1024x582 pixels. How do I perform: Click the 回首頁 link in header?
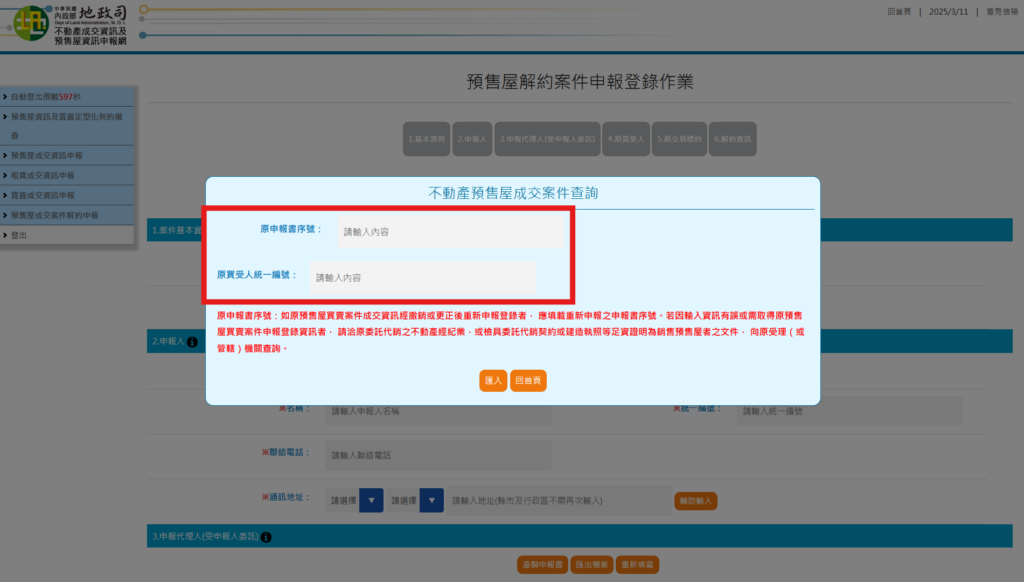coord(900,12)
